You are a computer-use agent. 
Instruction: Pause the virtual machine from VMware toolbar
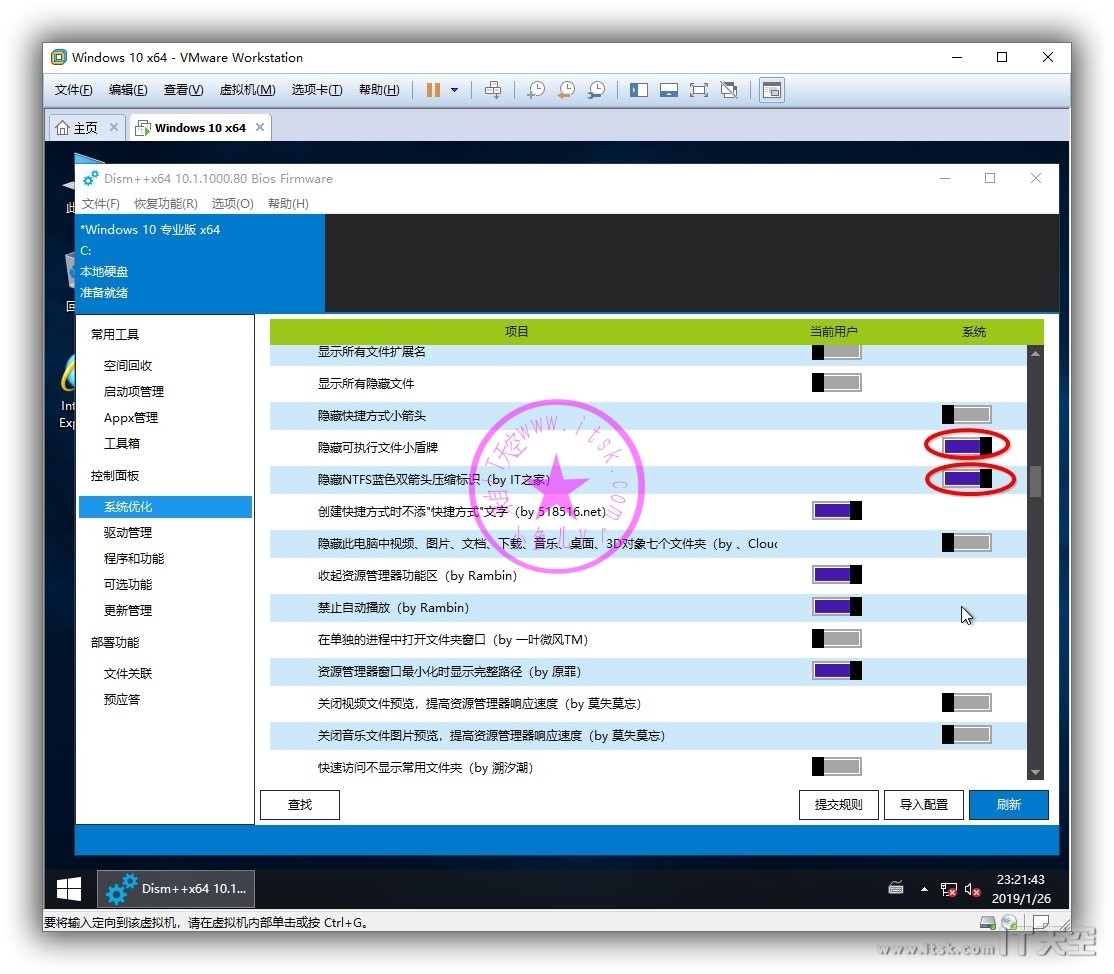point(433,90)
